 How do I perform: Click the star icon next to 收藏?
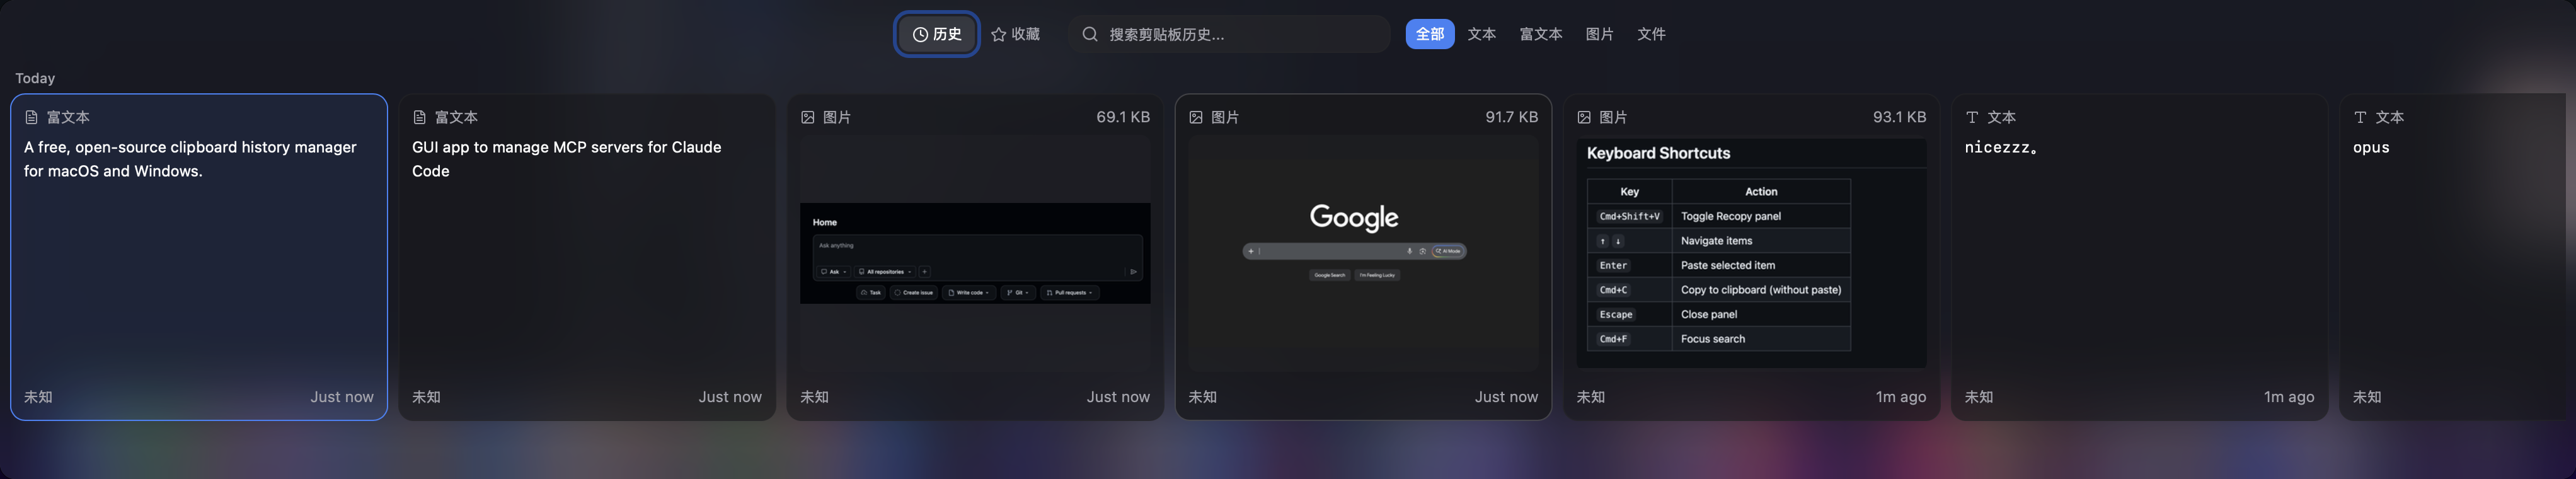tap(998, 34)
